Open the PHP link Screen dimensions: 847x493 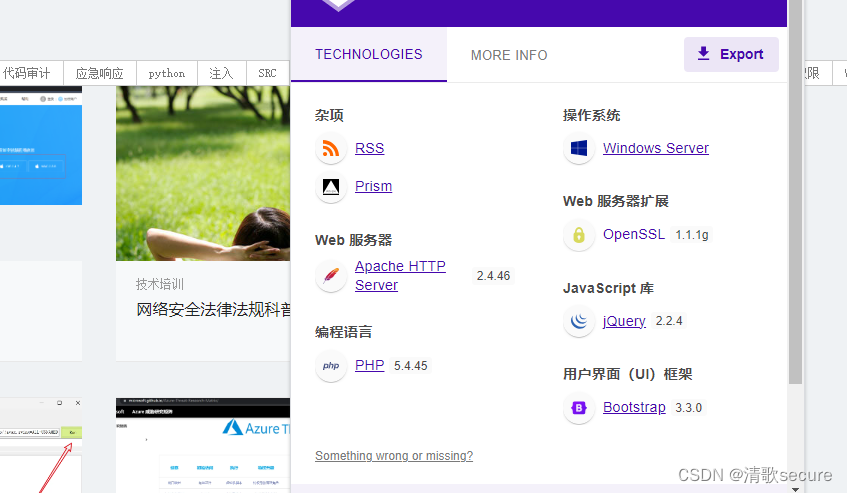369,365
